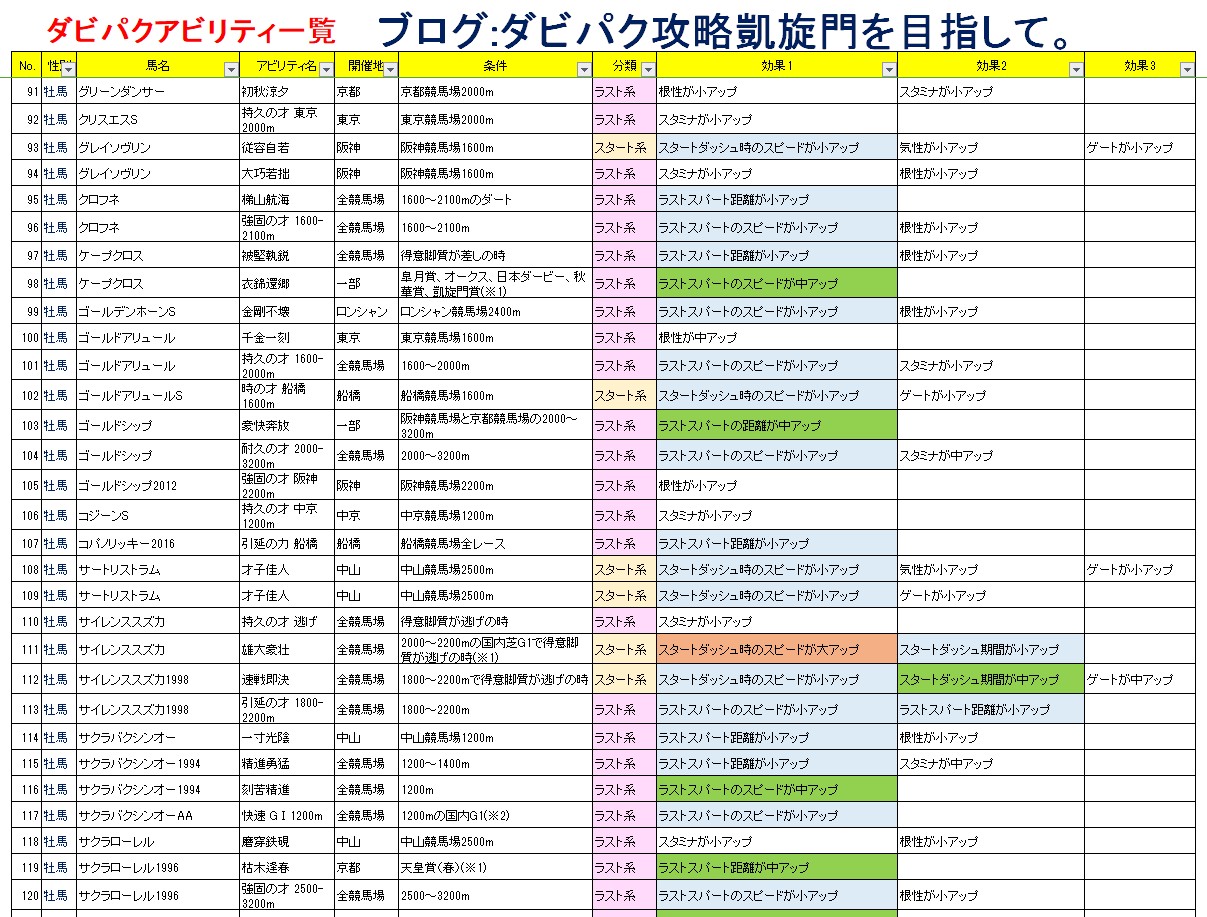Select the ゲートが中アップ effect cell
The image size is (1207, 917).
pyautogui.click(x=1140, y=679)
